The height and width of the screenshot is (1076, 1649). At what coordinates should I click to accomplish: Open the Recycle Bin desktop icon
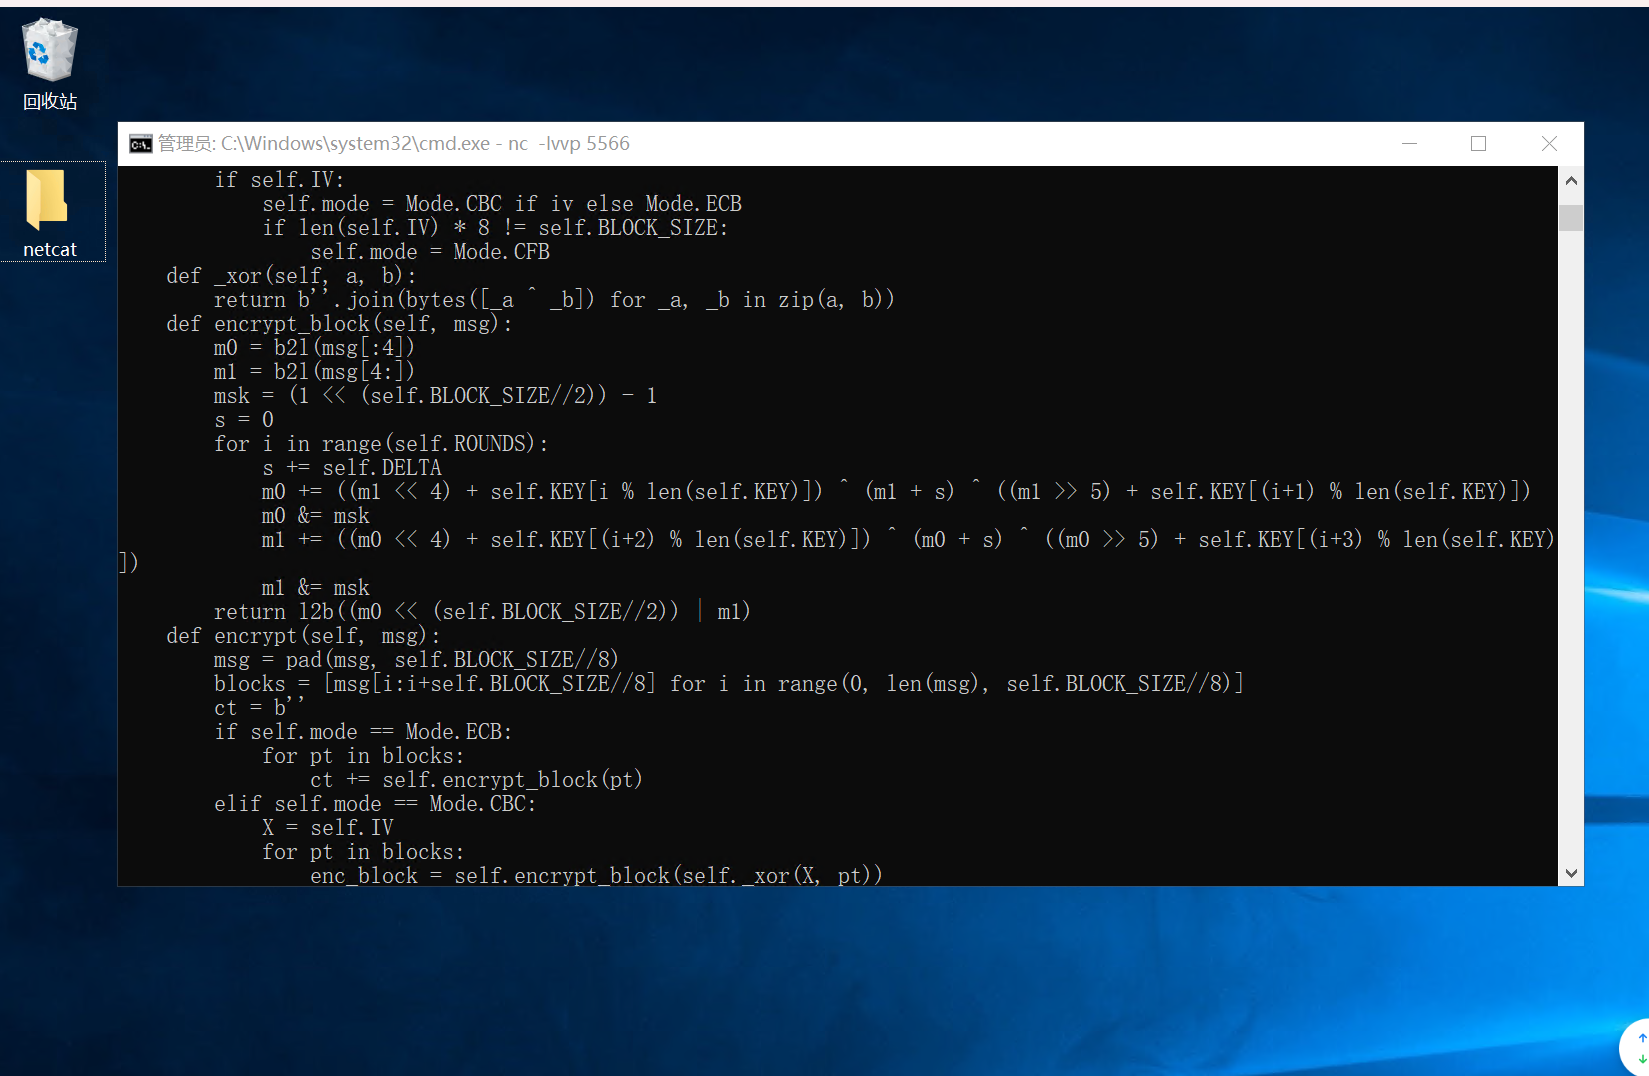[x=50, y=65]
